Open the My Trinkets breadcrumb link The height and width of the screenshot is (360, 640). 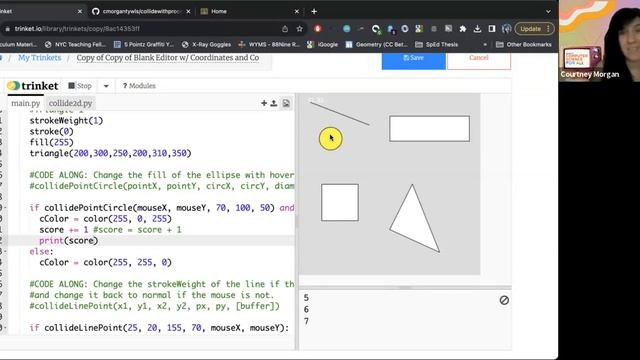tap(40, 58)
